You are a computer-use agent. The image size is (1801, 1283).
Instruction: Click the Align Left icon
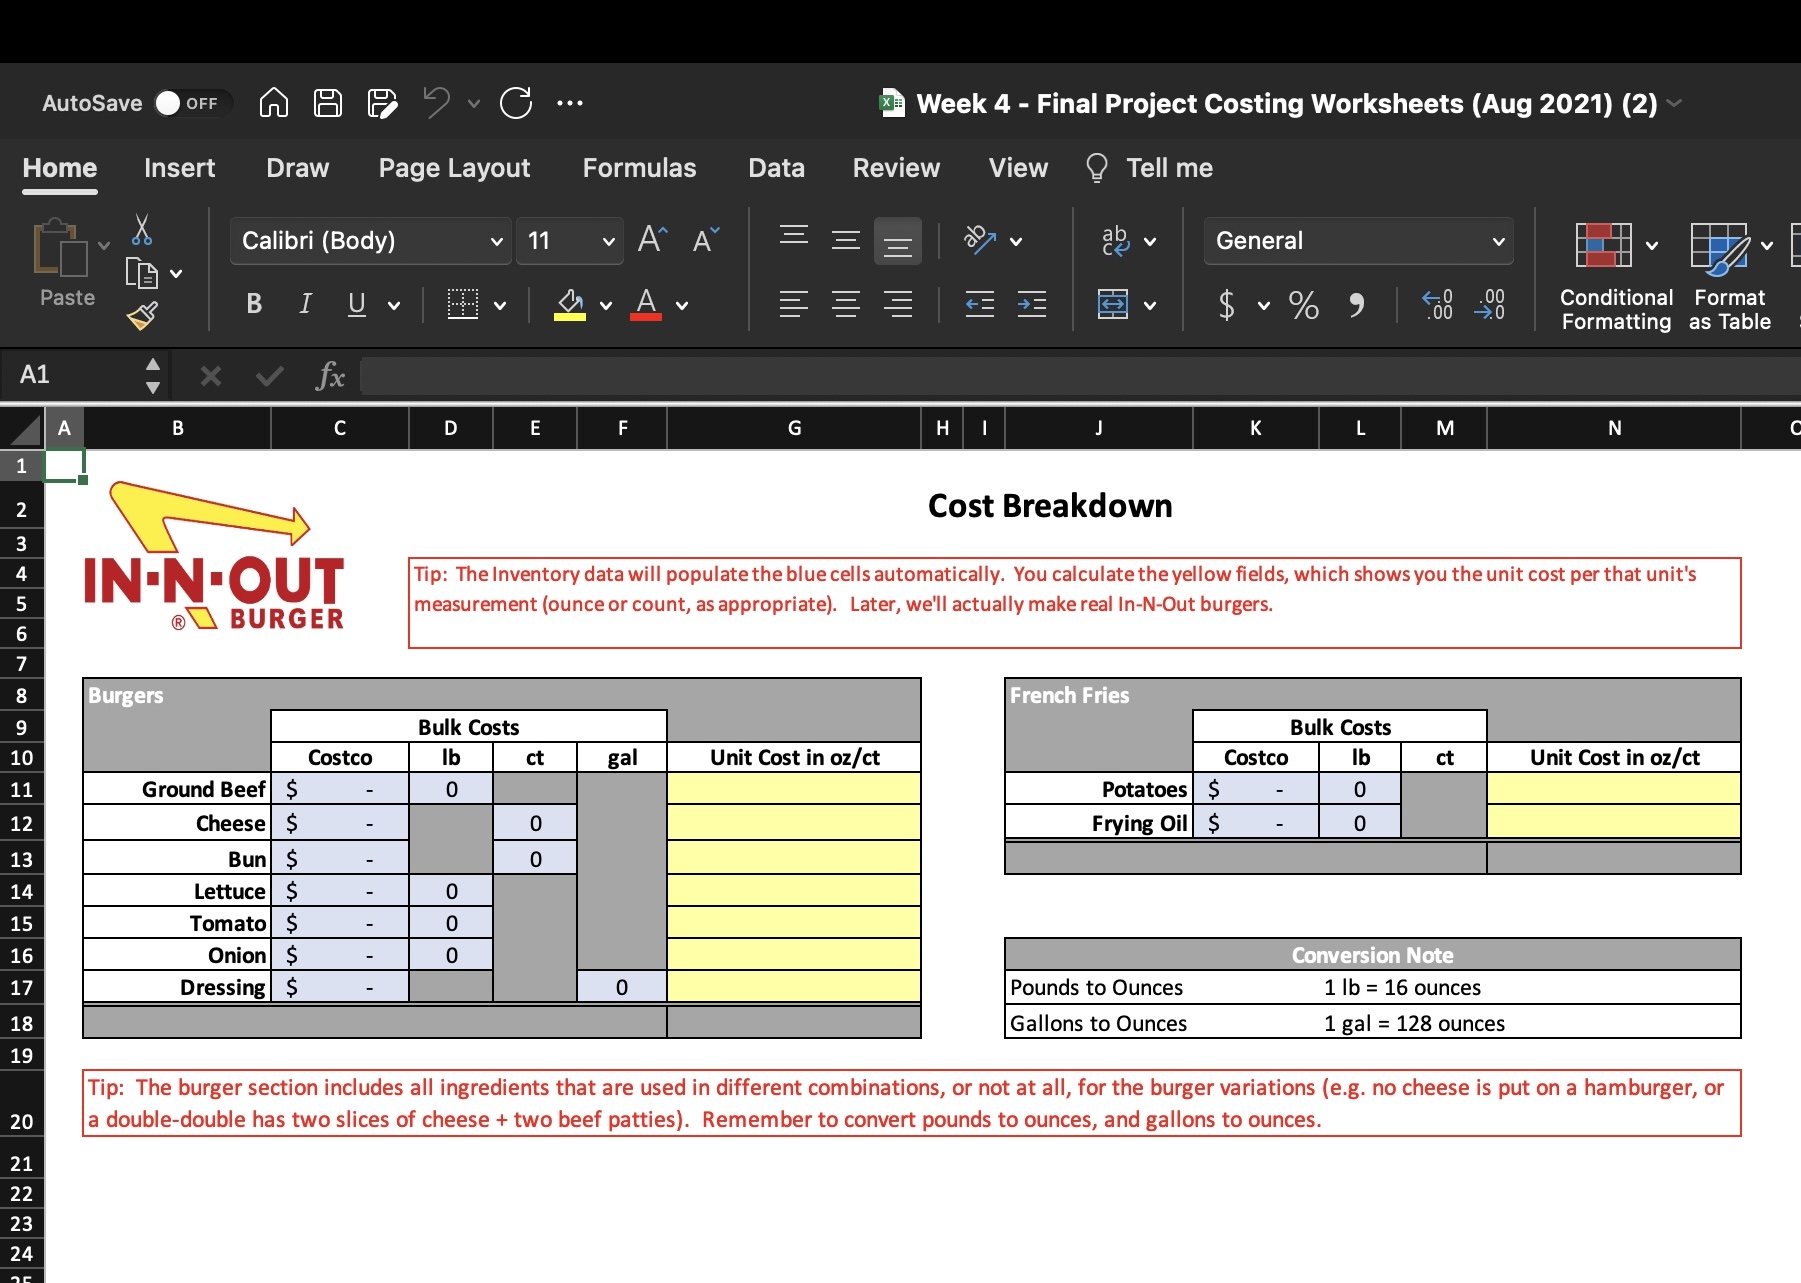pyautogui.click(x=794, y=304)
